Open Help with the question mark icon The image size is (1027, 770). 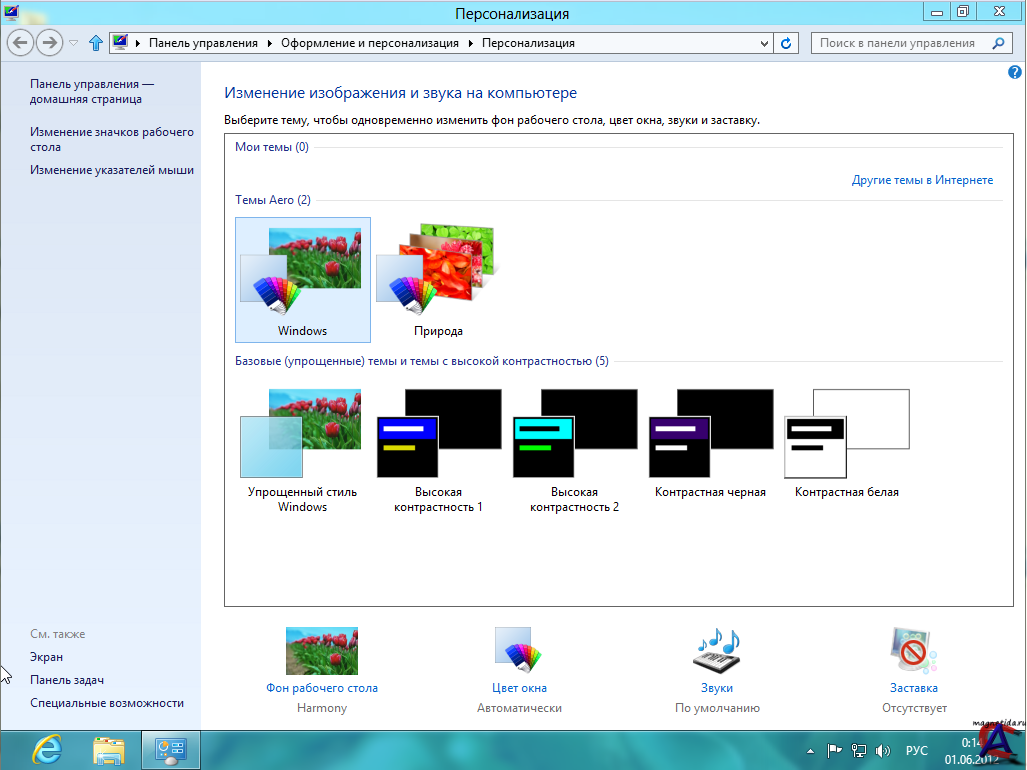(1015, 72)
